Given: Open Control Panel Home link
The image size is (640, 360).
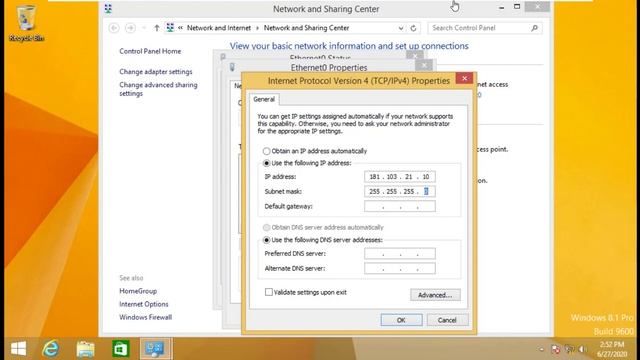Looking at the screenshot, I should click(x=150, y=51).
